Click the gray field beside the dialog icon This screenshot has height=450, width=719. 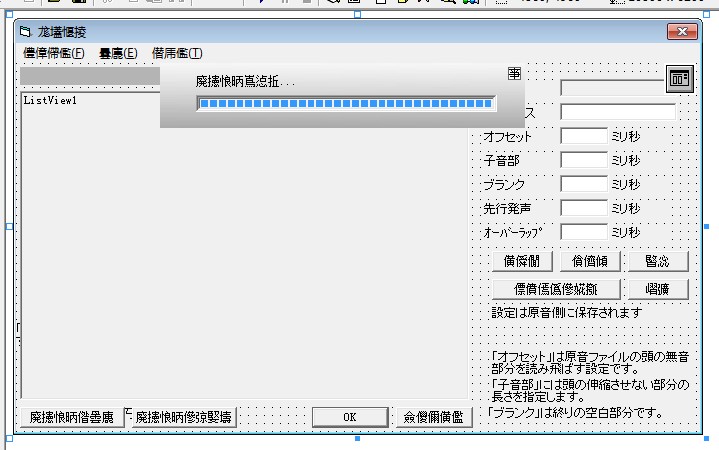click(612, 88)
